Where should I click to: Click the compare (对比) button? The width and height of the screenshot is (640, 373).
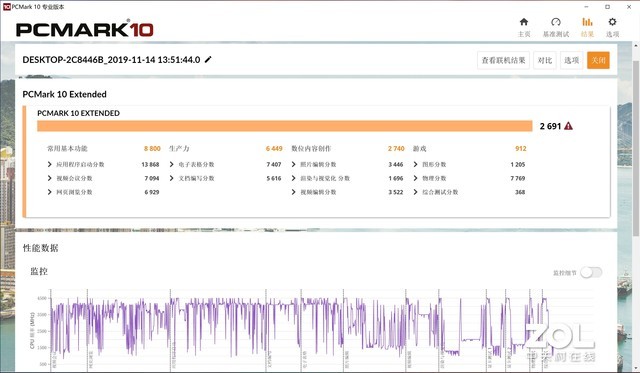click(545, 60)
